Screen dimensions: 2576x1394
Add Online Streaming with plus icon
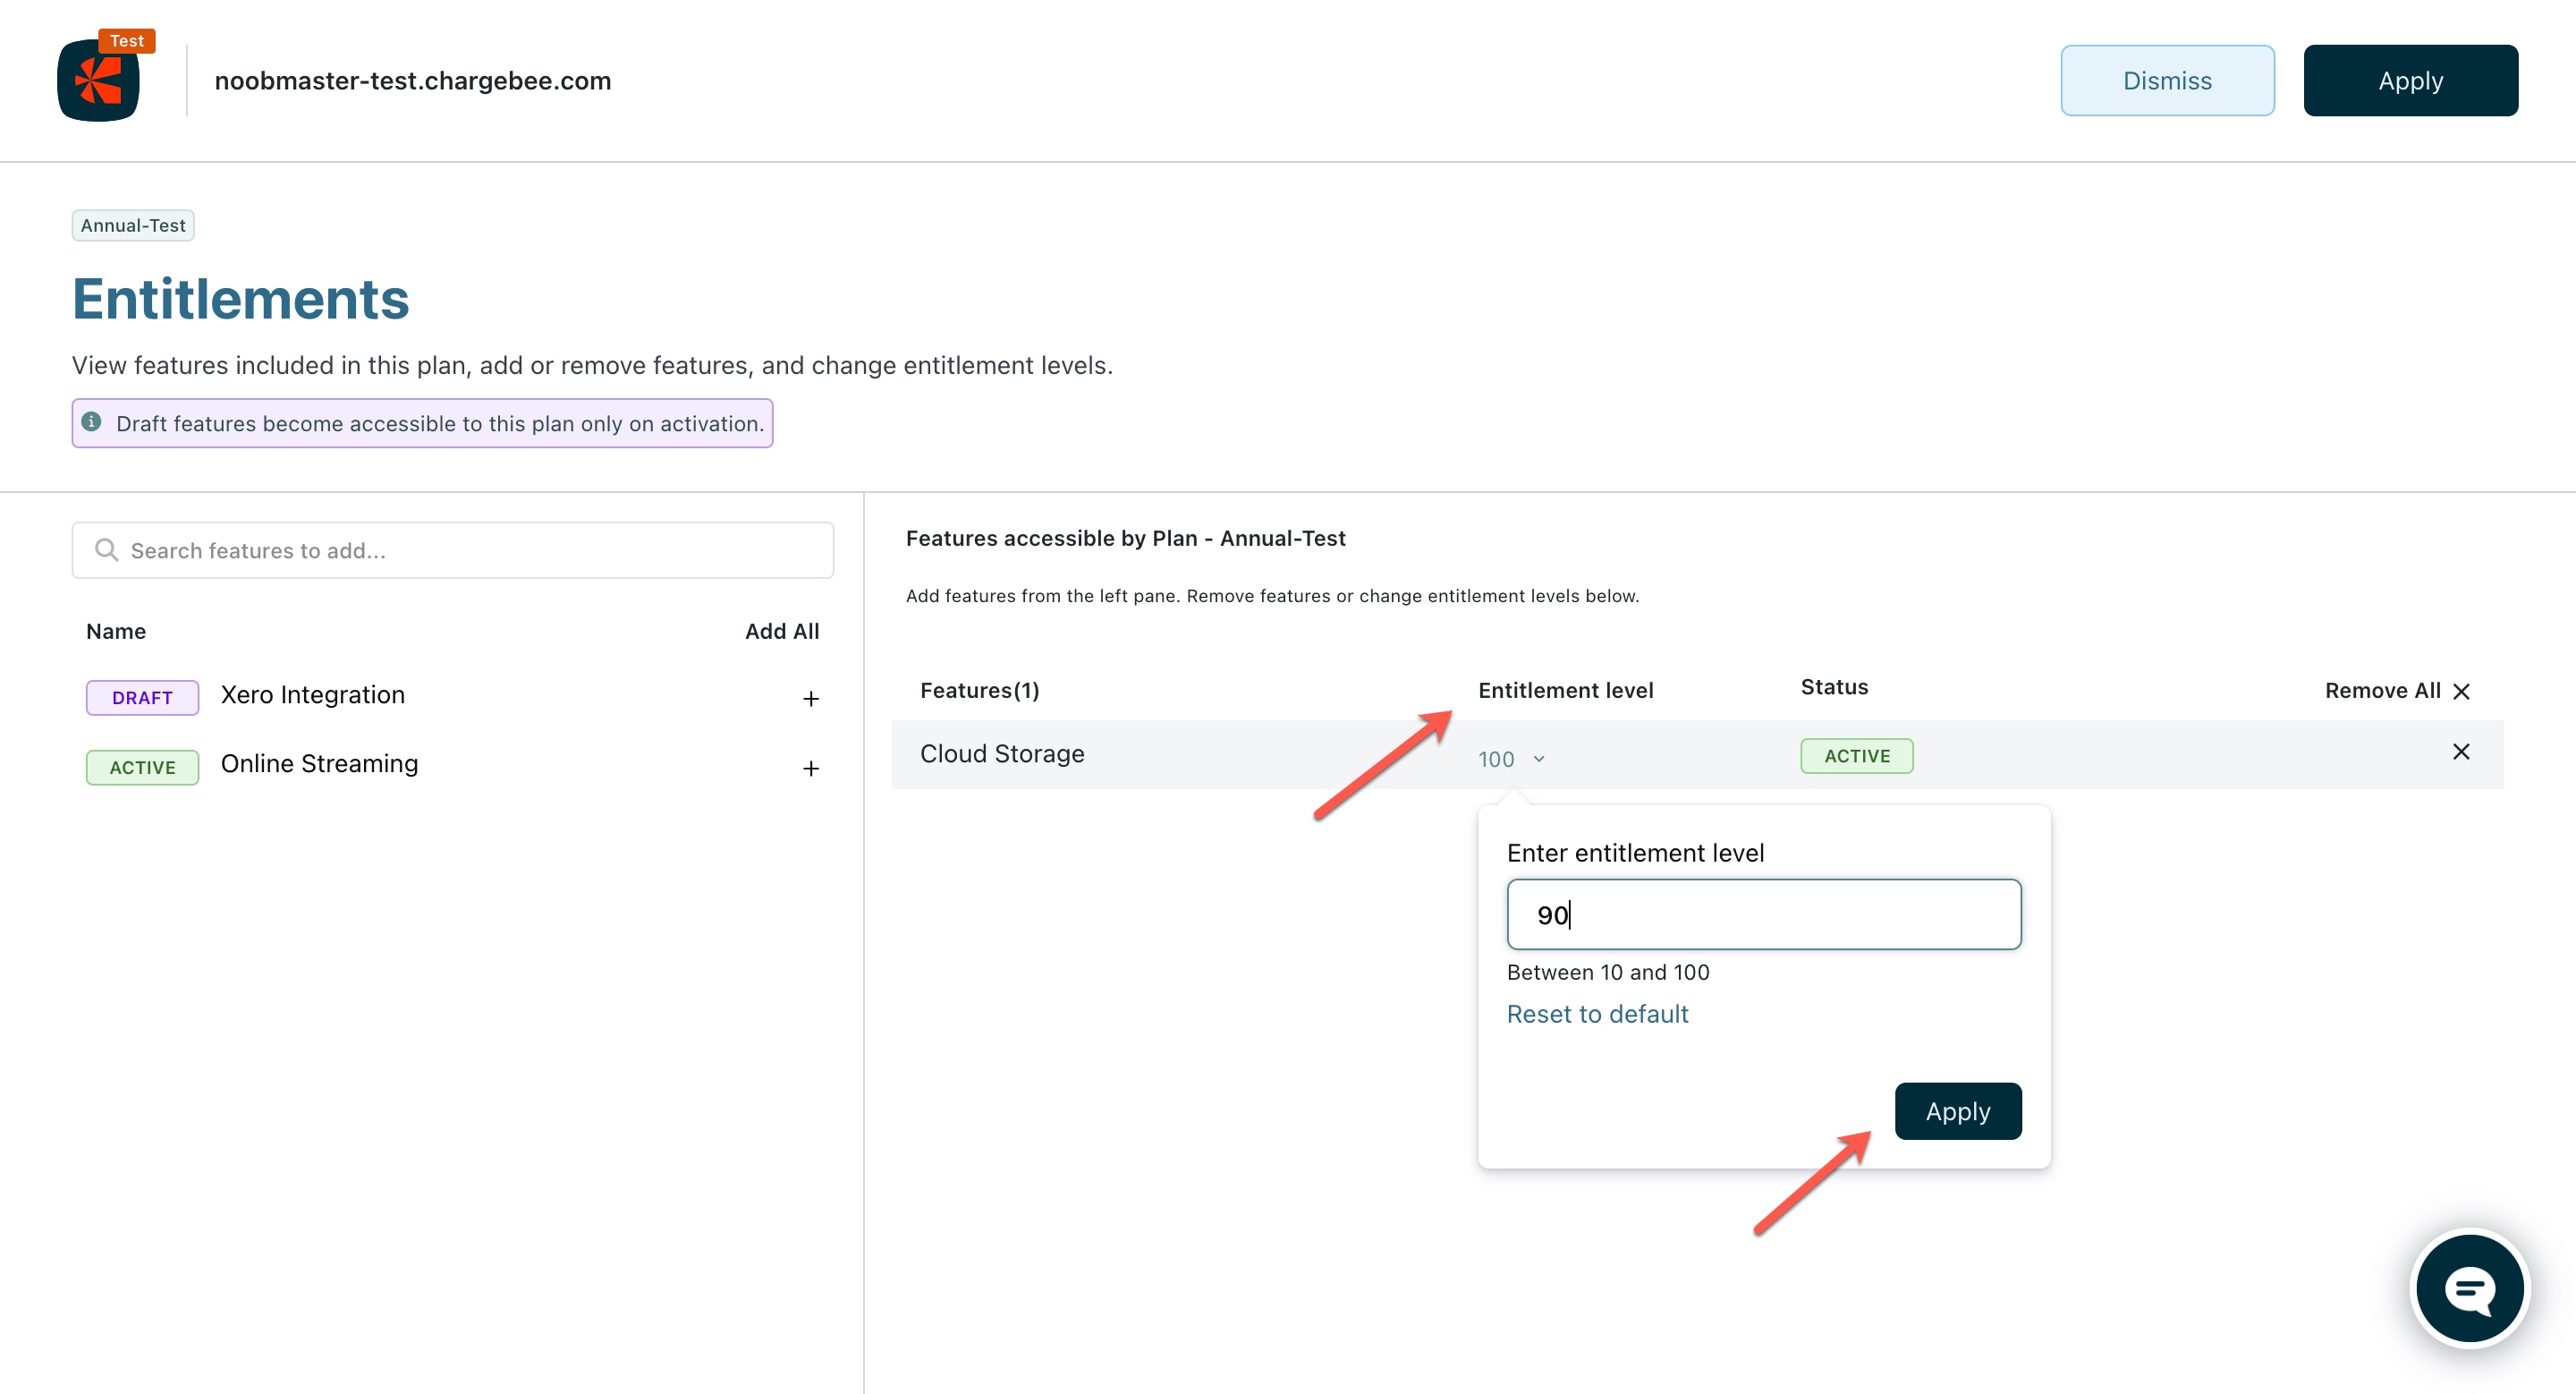pyautogui.click(x=810, y=768)
